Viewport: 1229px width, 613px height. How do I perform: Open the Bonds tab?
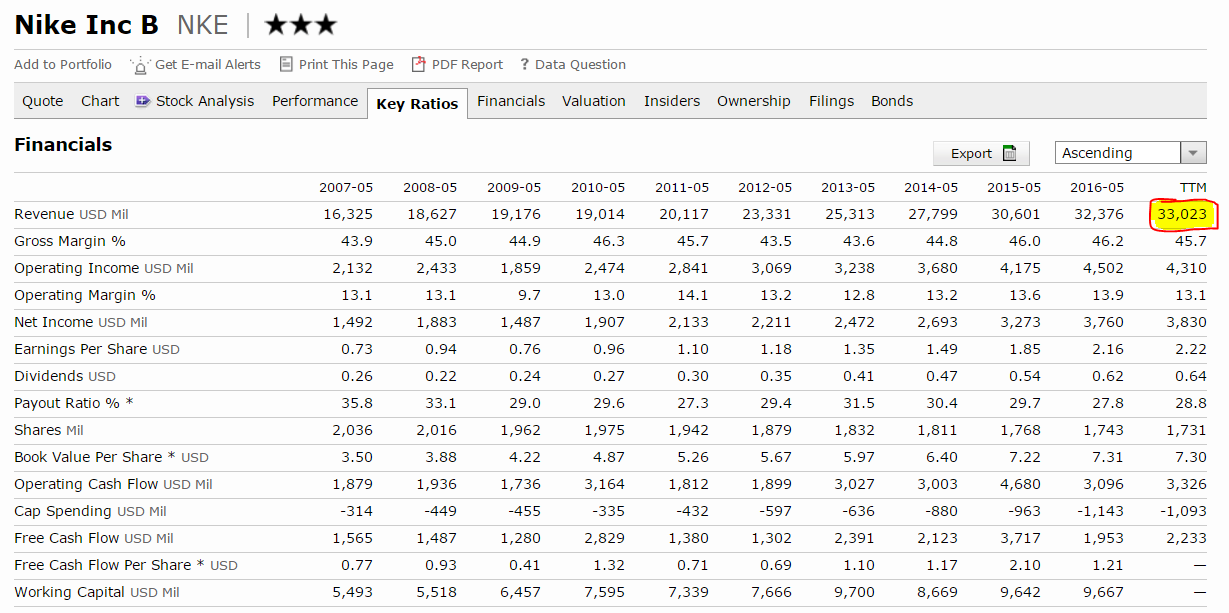891,101
